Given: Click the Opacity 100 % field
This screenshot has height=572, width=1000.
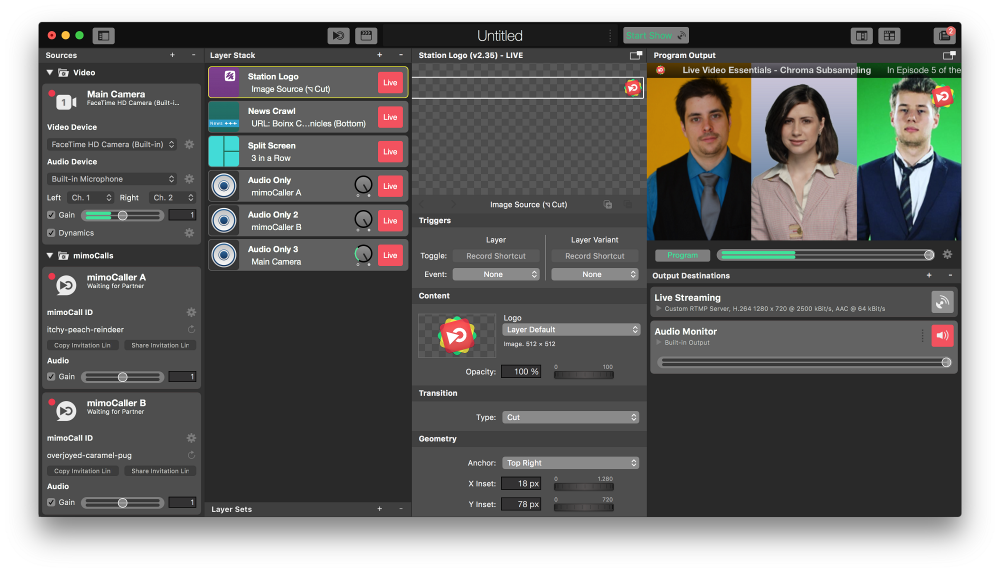Looking at the screenshot, I should coord(521,372).
